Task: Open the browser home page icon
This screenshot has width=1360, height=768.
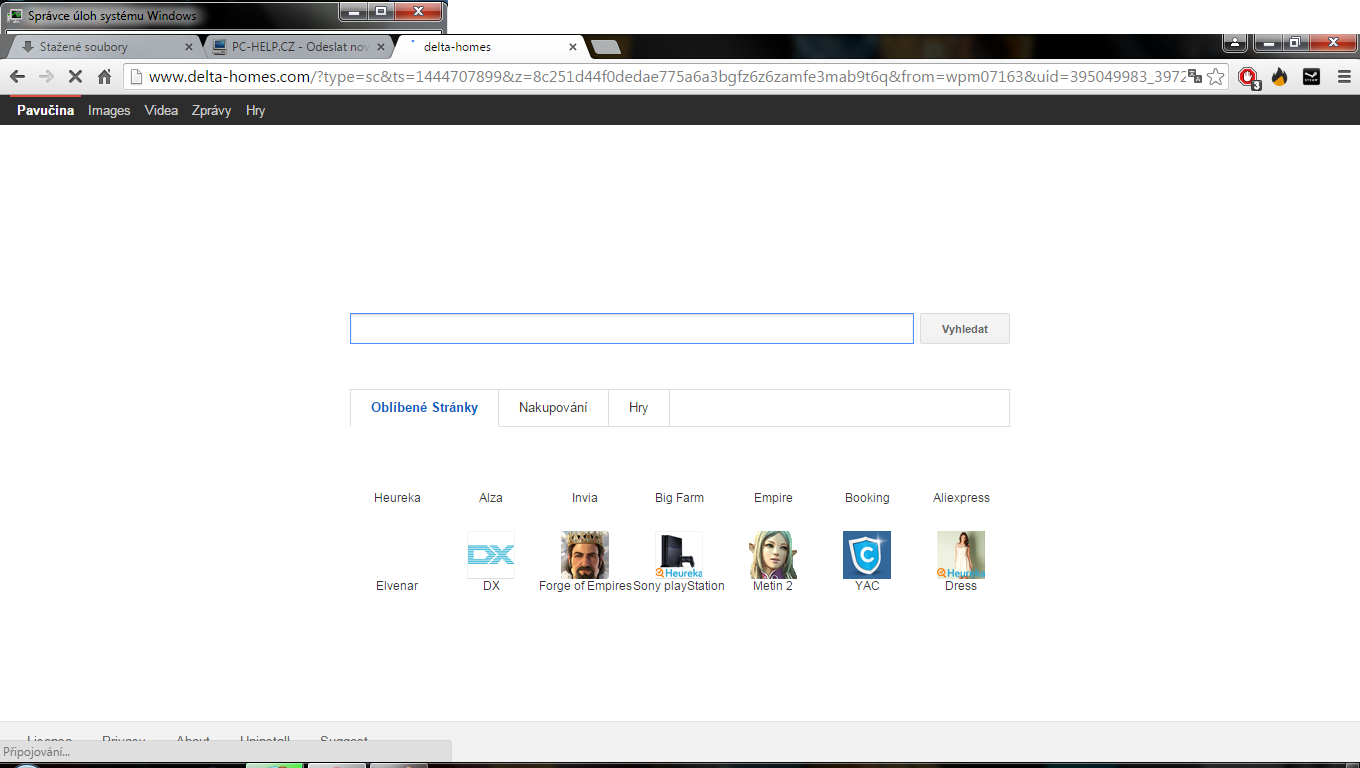Action: [x=104, y=77]
